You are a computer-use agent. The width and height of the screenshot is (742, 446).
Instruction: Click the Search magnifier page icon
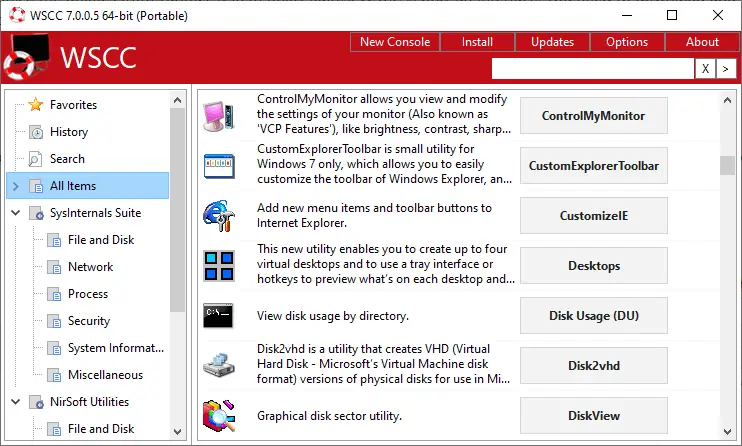pyautogui.click(x=35, y=159)
